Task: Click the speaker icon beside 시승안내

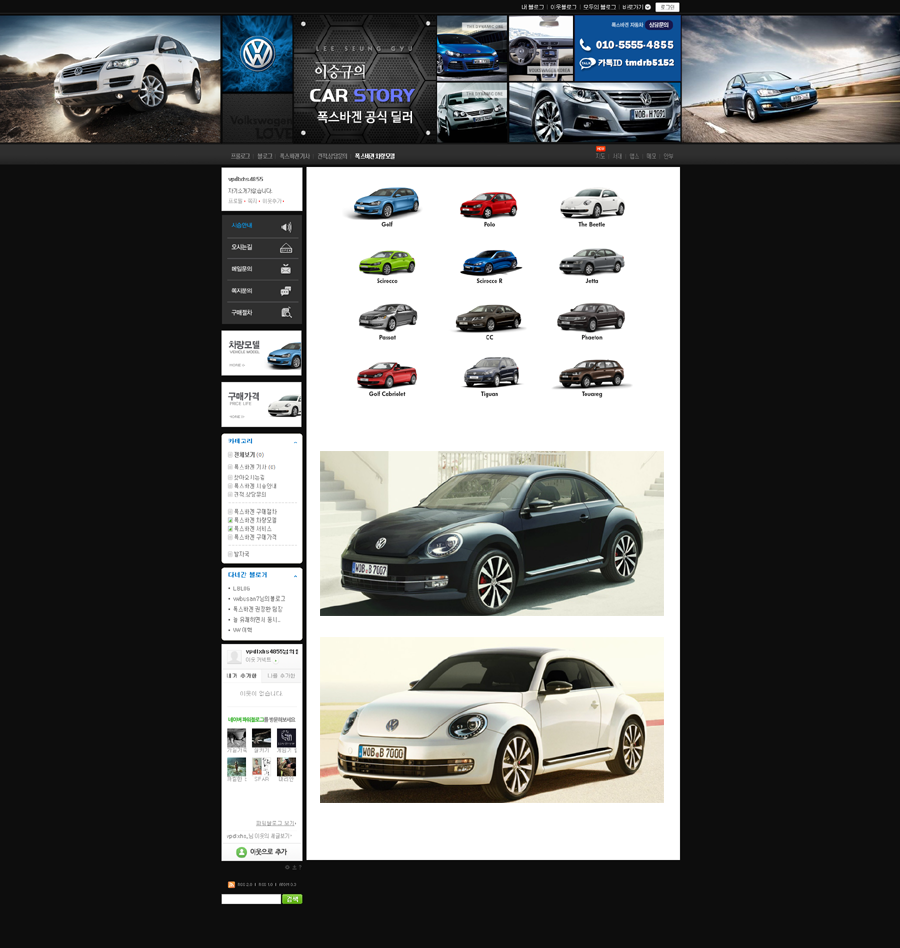Action: [286, 226]
